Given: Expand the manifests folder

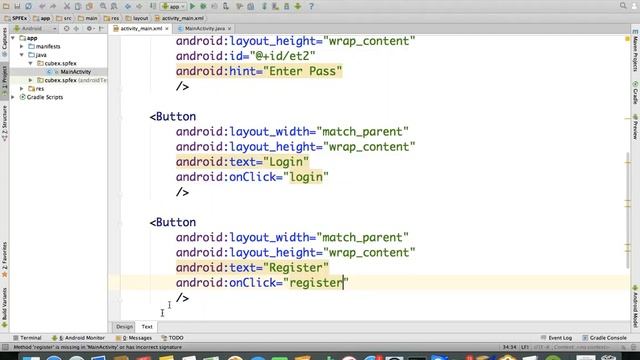Looking at the screenshot, I should click(22, 47).
